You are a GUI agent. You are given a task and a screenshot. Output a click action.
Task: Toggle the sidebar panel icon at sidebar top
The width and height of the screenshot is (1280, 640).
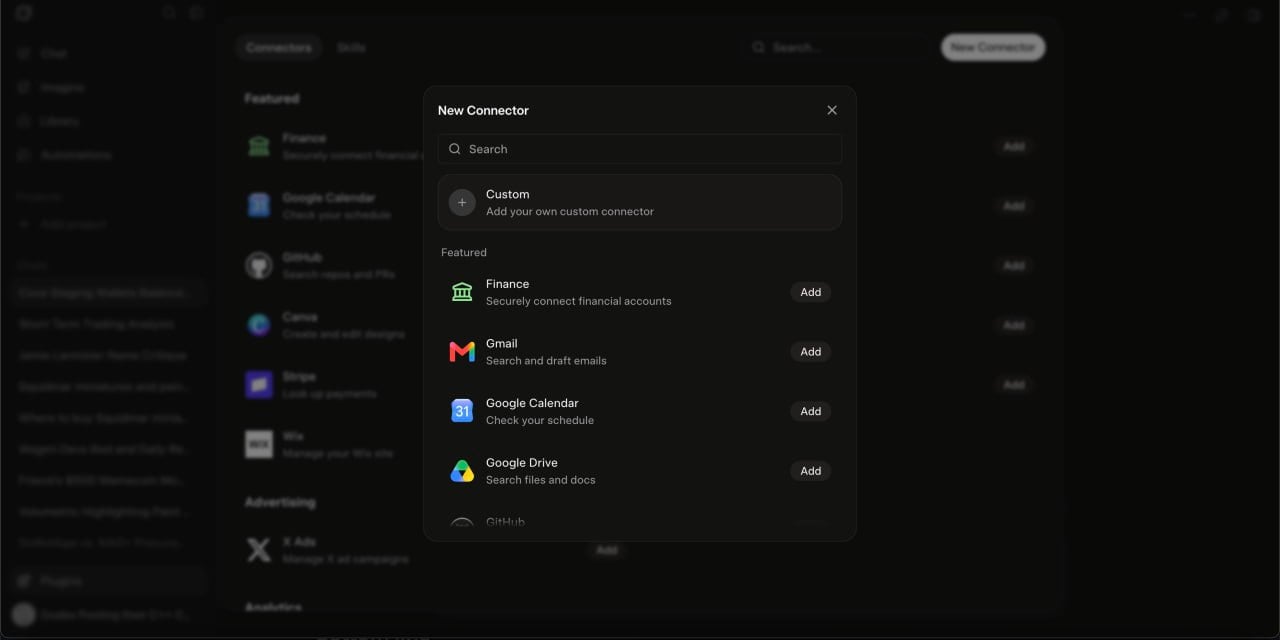pos(197,13)
